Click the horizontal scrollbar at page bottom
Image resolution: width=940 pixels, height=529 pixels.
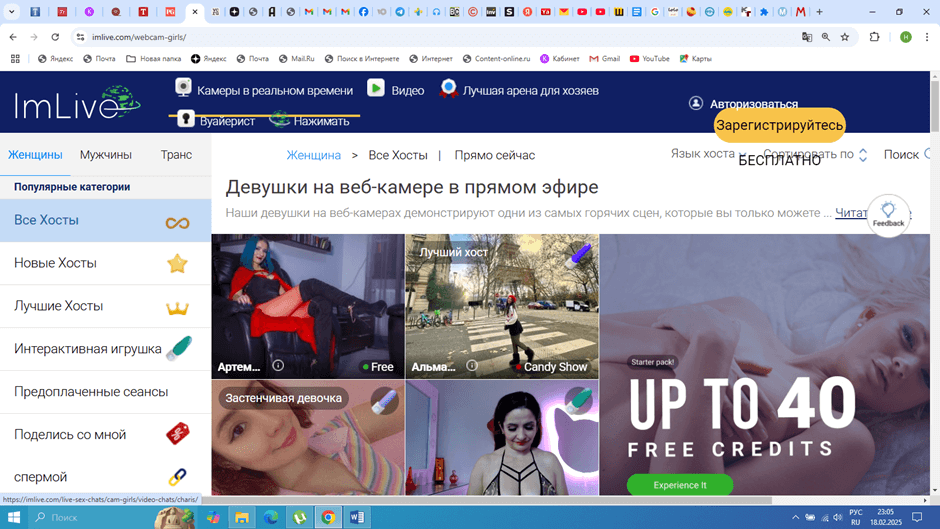(480, 500)
